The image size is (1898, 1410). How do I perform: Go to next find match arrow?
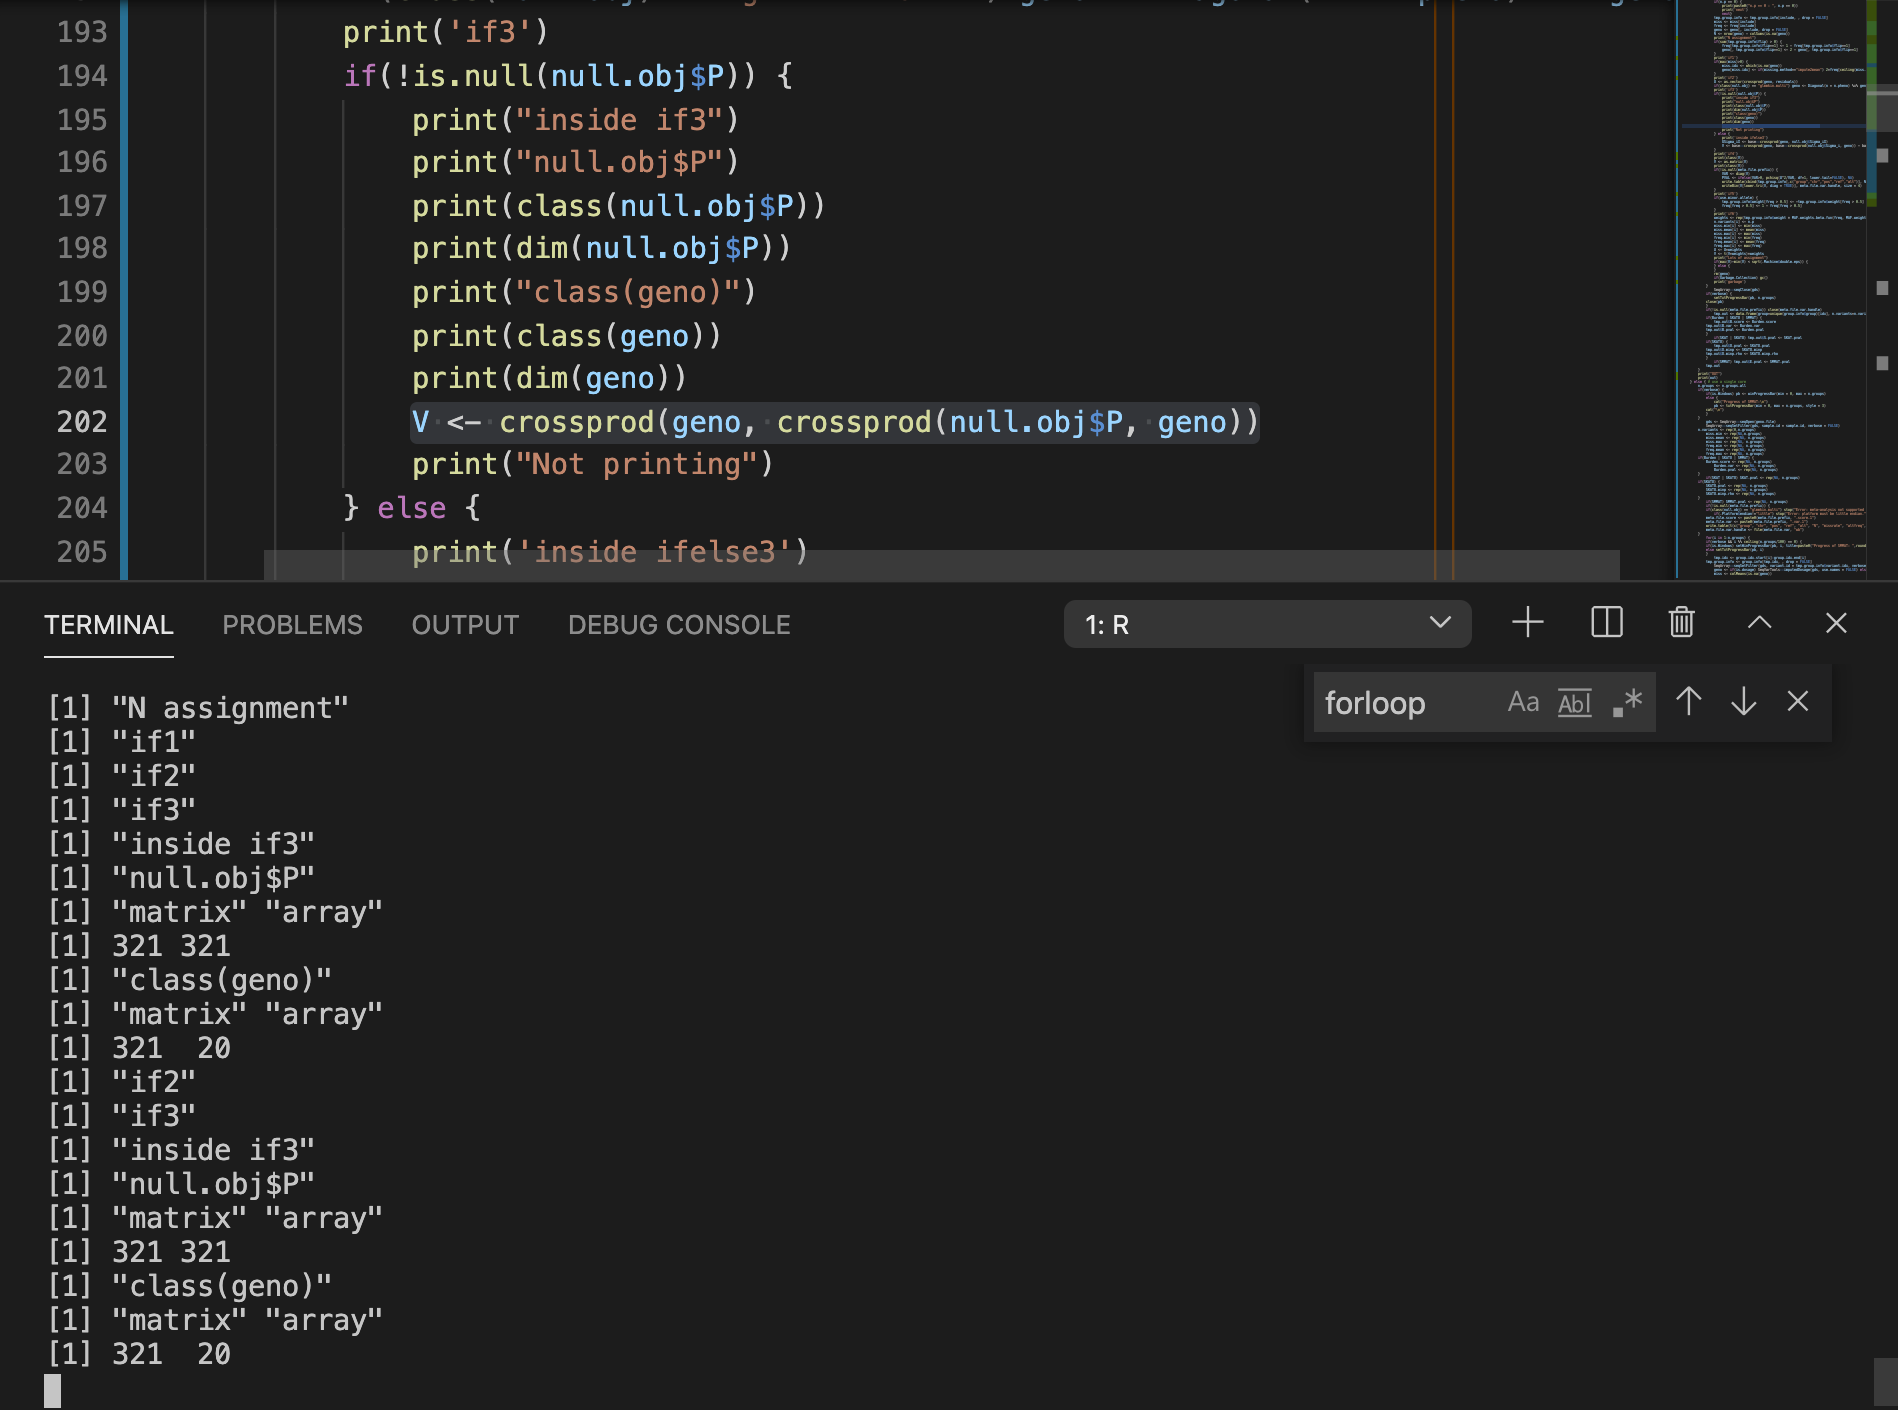click(x=1743, y=702)
